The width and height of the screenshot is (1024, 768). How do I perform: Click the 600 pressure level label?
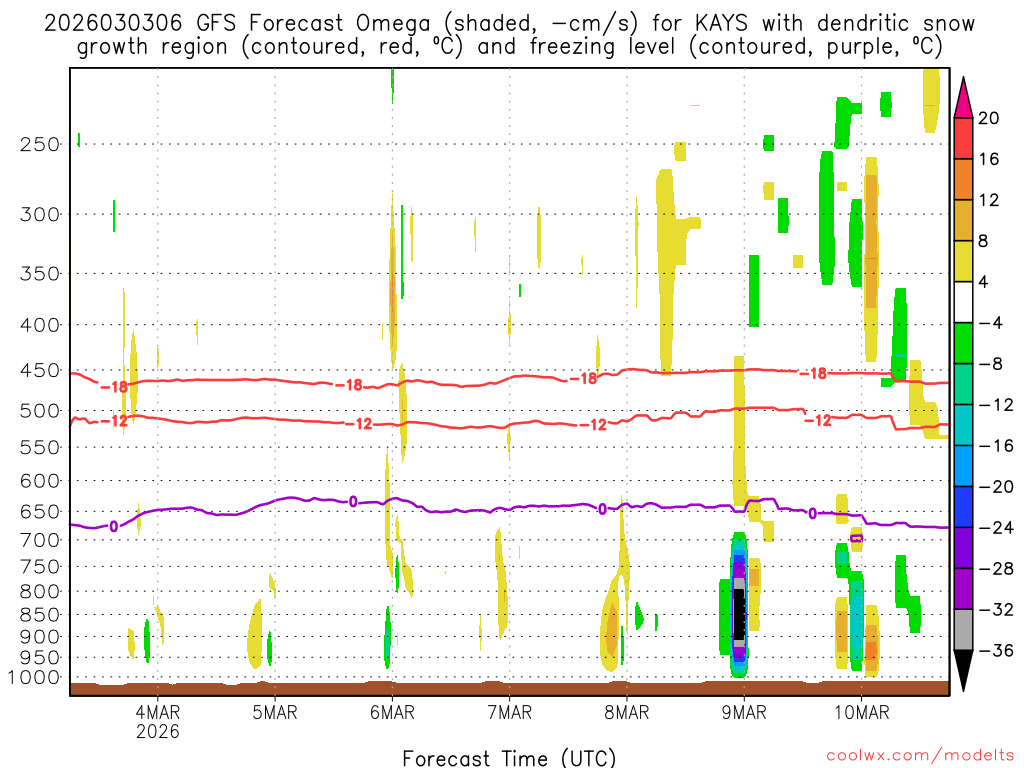[40, 481]
